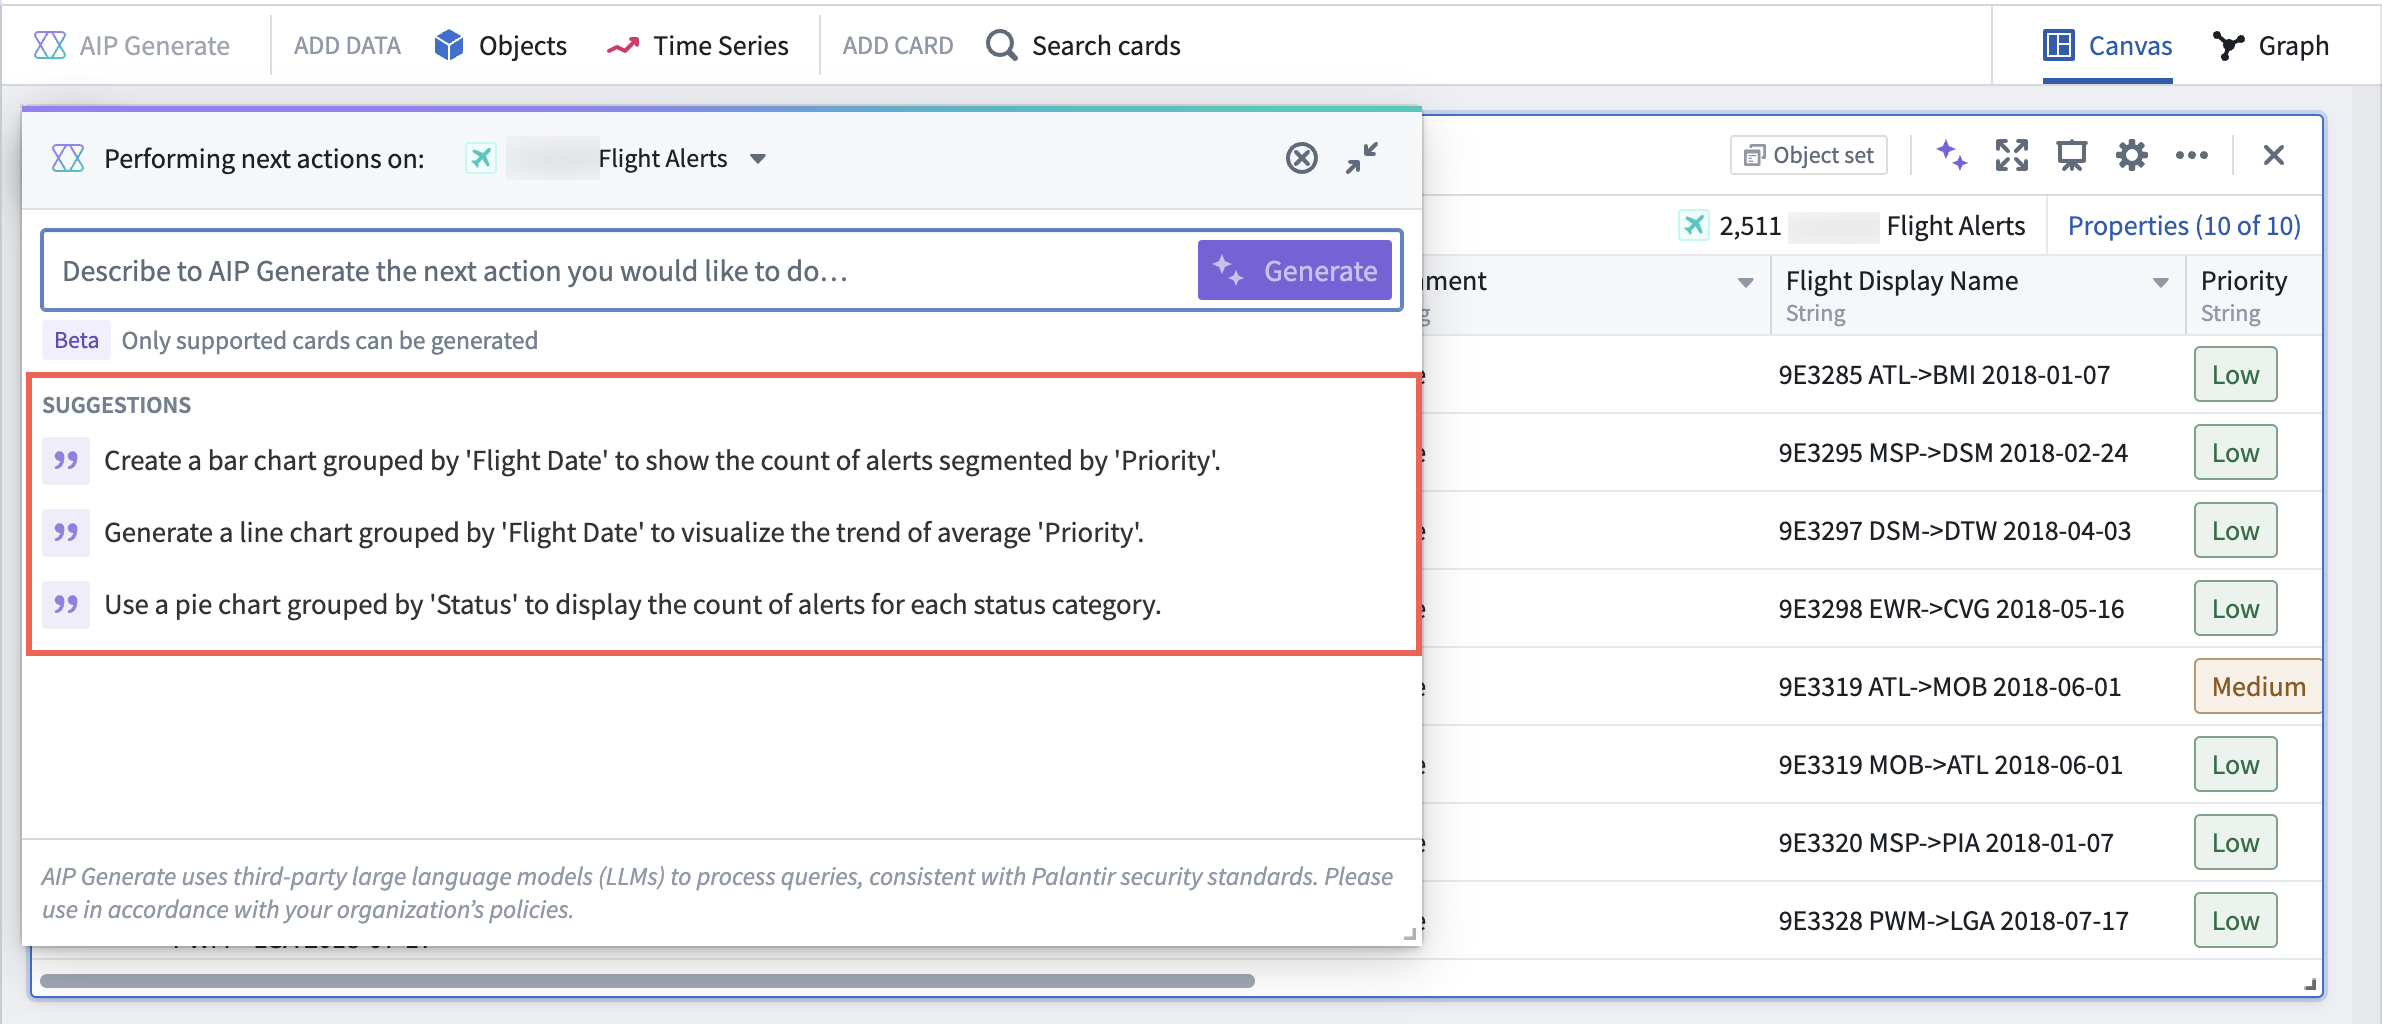2382x1024 pixels.
Task: Open Search cards
Action: click(1083, 46)
